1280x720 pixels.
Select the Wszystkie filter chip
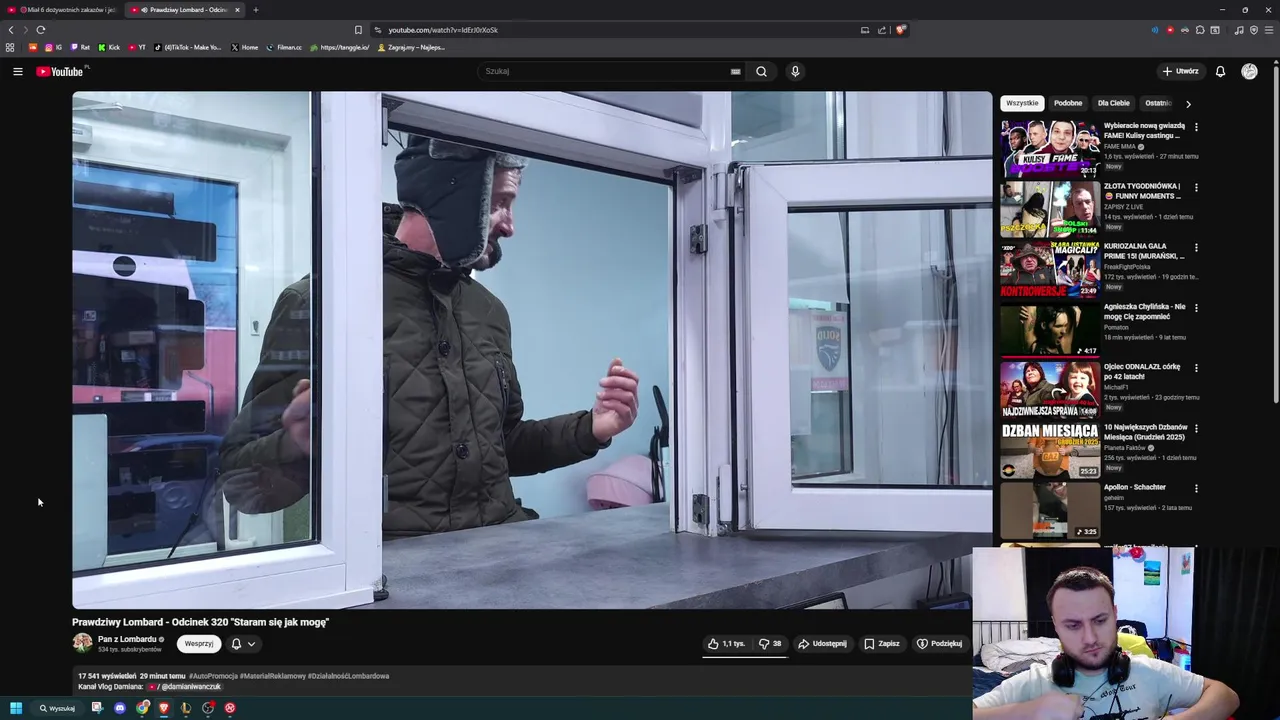click(1022, 103)
